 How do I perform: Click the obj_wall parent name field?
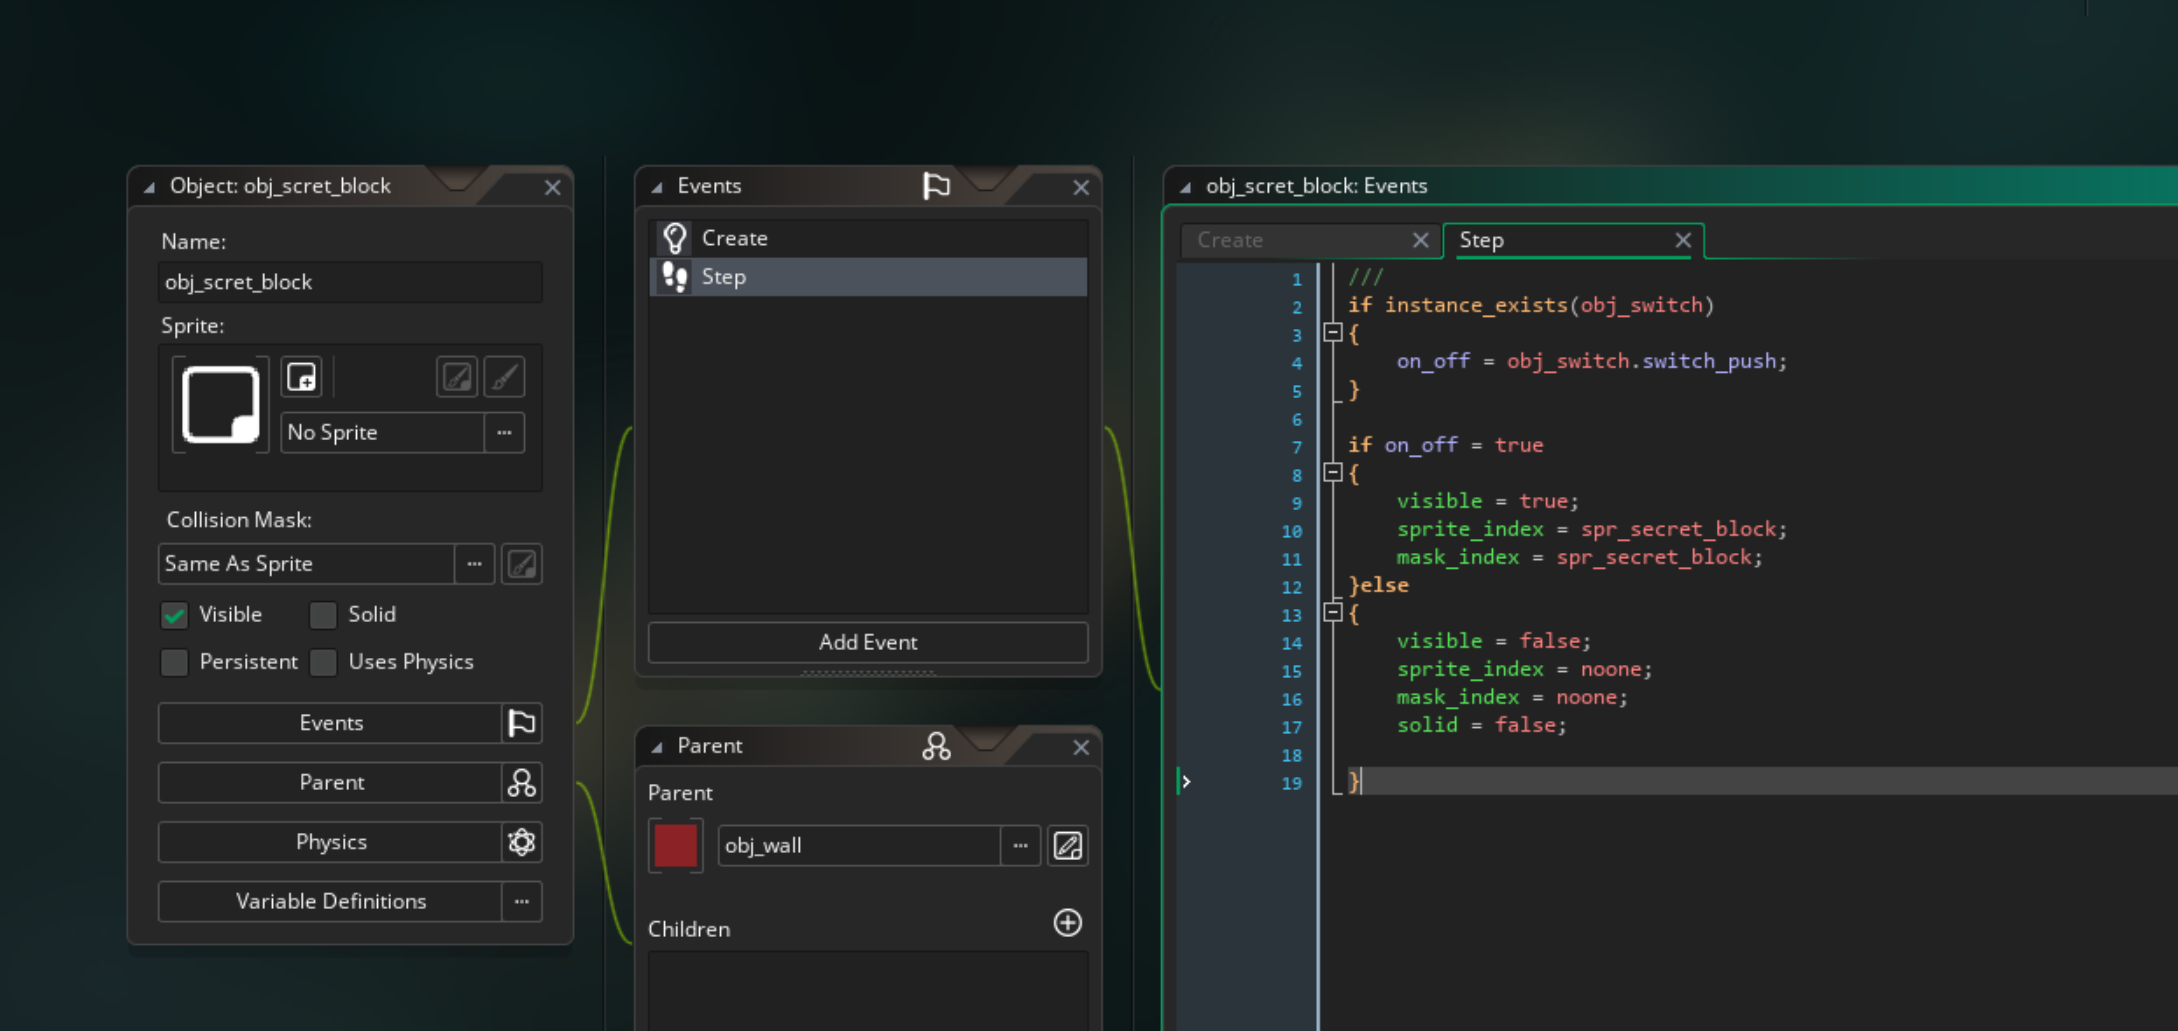859,845
